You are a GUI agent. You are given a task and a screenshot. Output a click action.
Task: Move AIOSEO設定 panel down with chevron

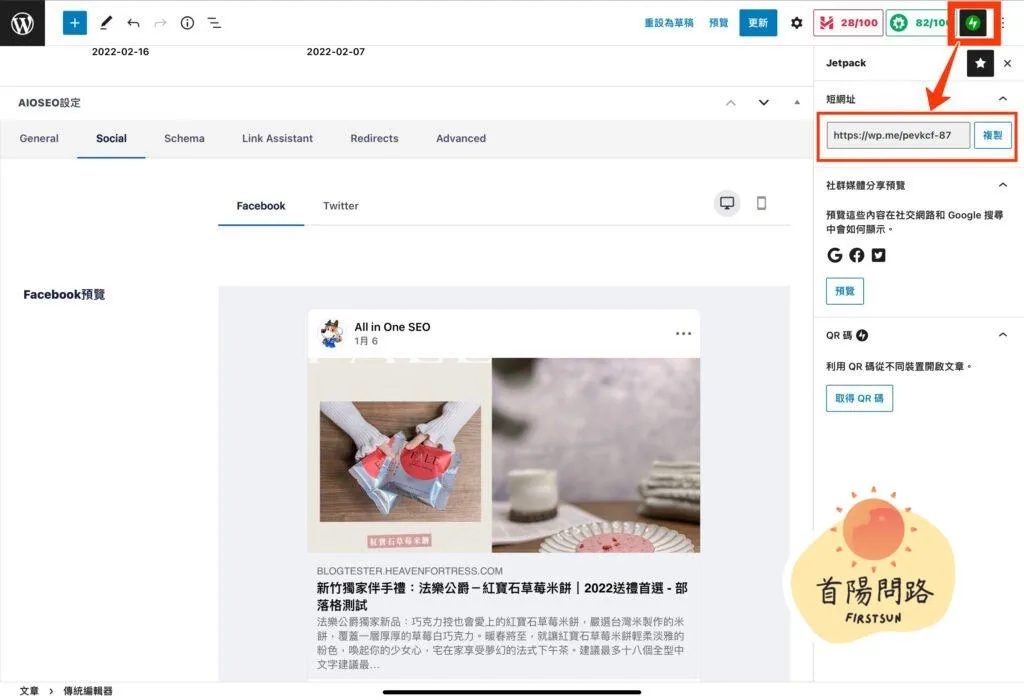pyautogui.click(x=764, y=103)
